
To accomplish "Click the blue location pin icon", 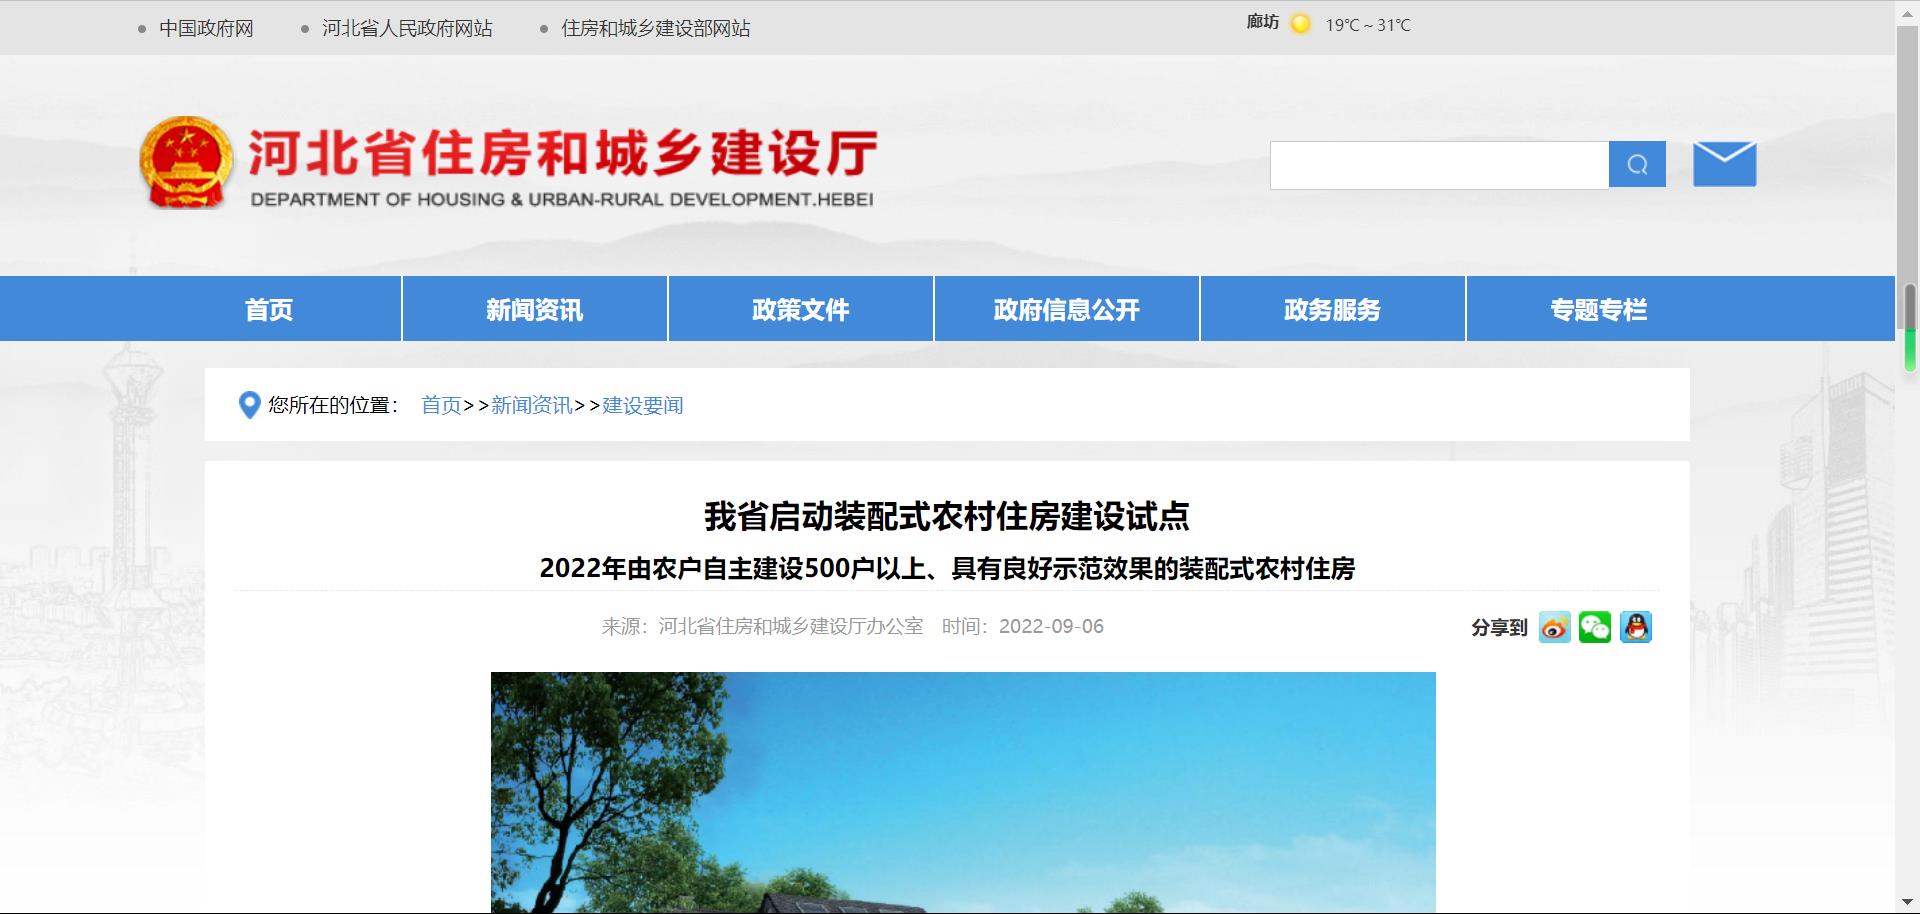I will 249,405.
